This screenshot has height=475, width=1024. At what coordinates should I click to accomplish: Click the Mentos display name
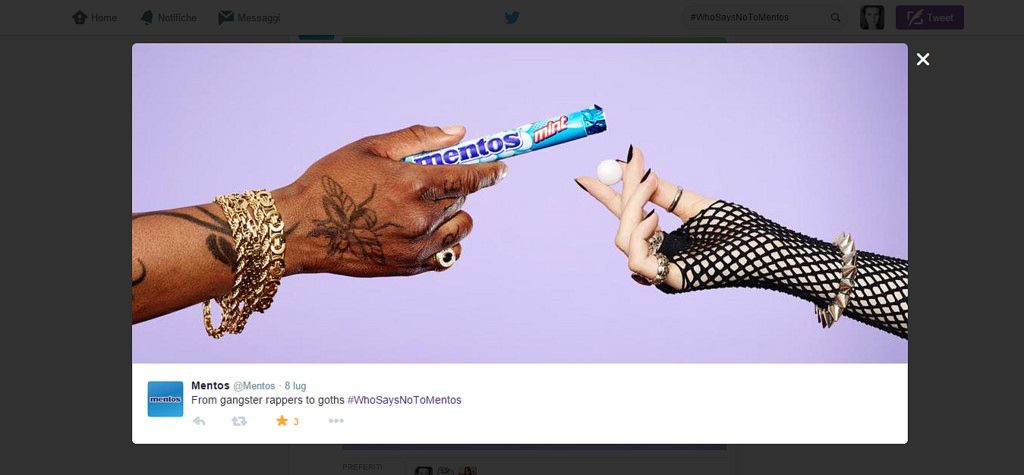(x=210, y=385)
